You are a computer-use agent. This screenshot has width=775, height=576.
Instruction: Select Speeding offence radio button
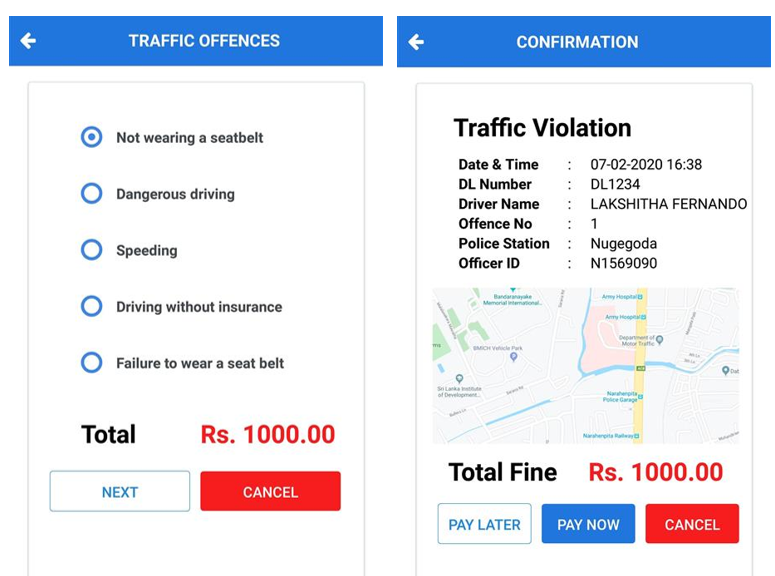[91, 250]
